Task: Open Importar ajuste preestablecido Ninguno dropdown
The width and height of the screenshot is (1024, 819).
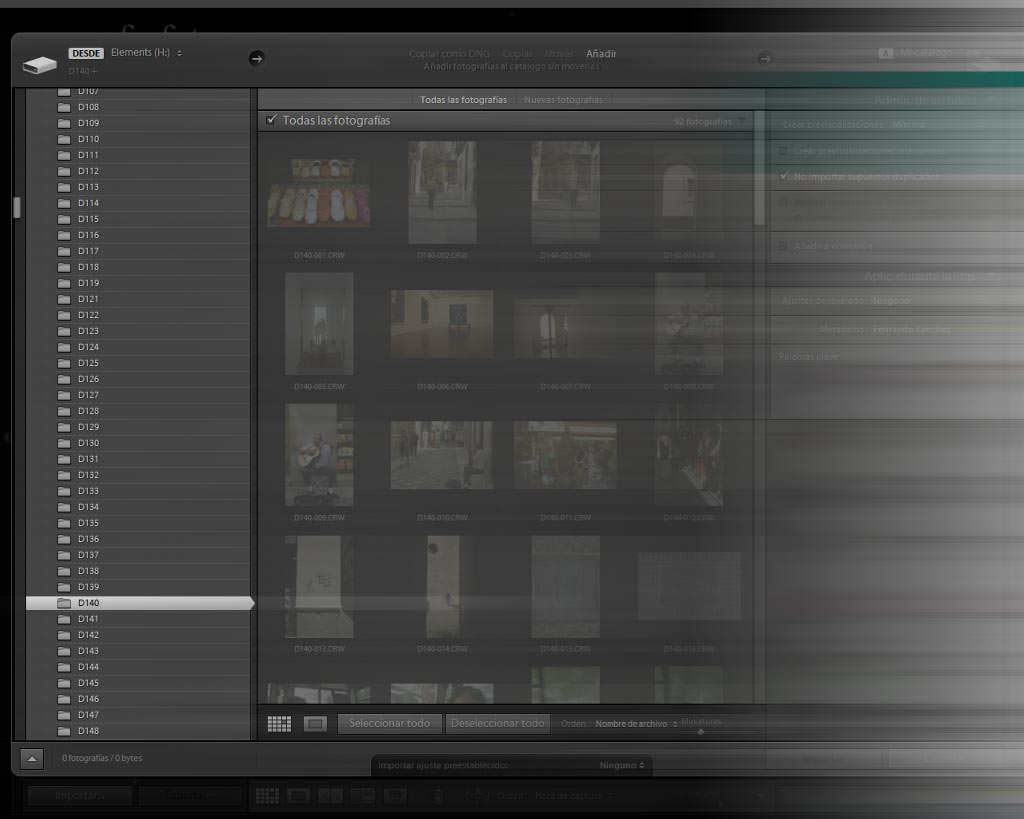Action: tap(622, 765)
